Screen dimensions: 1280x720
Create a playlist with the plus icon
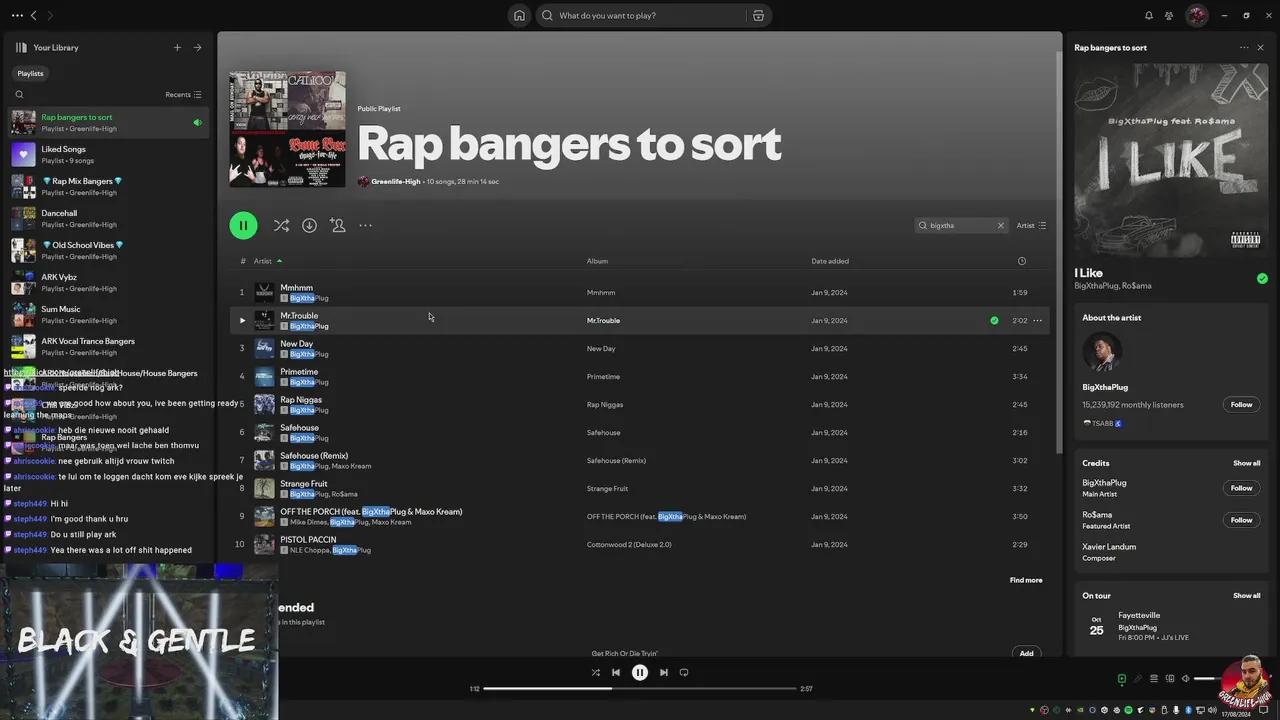pyautogui.click(x=177, y=47)
